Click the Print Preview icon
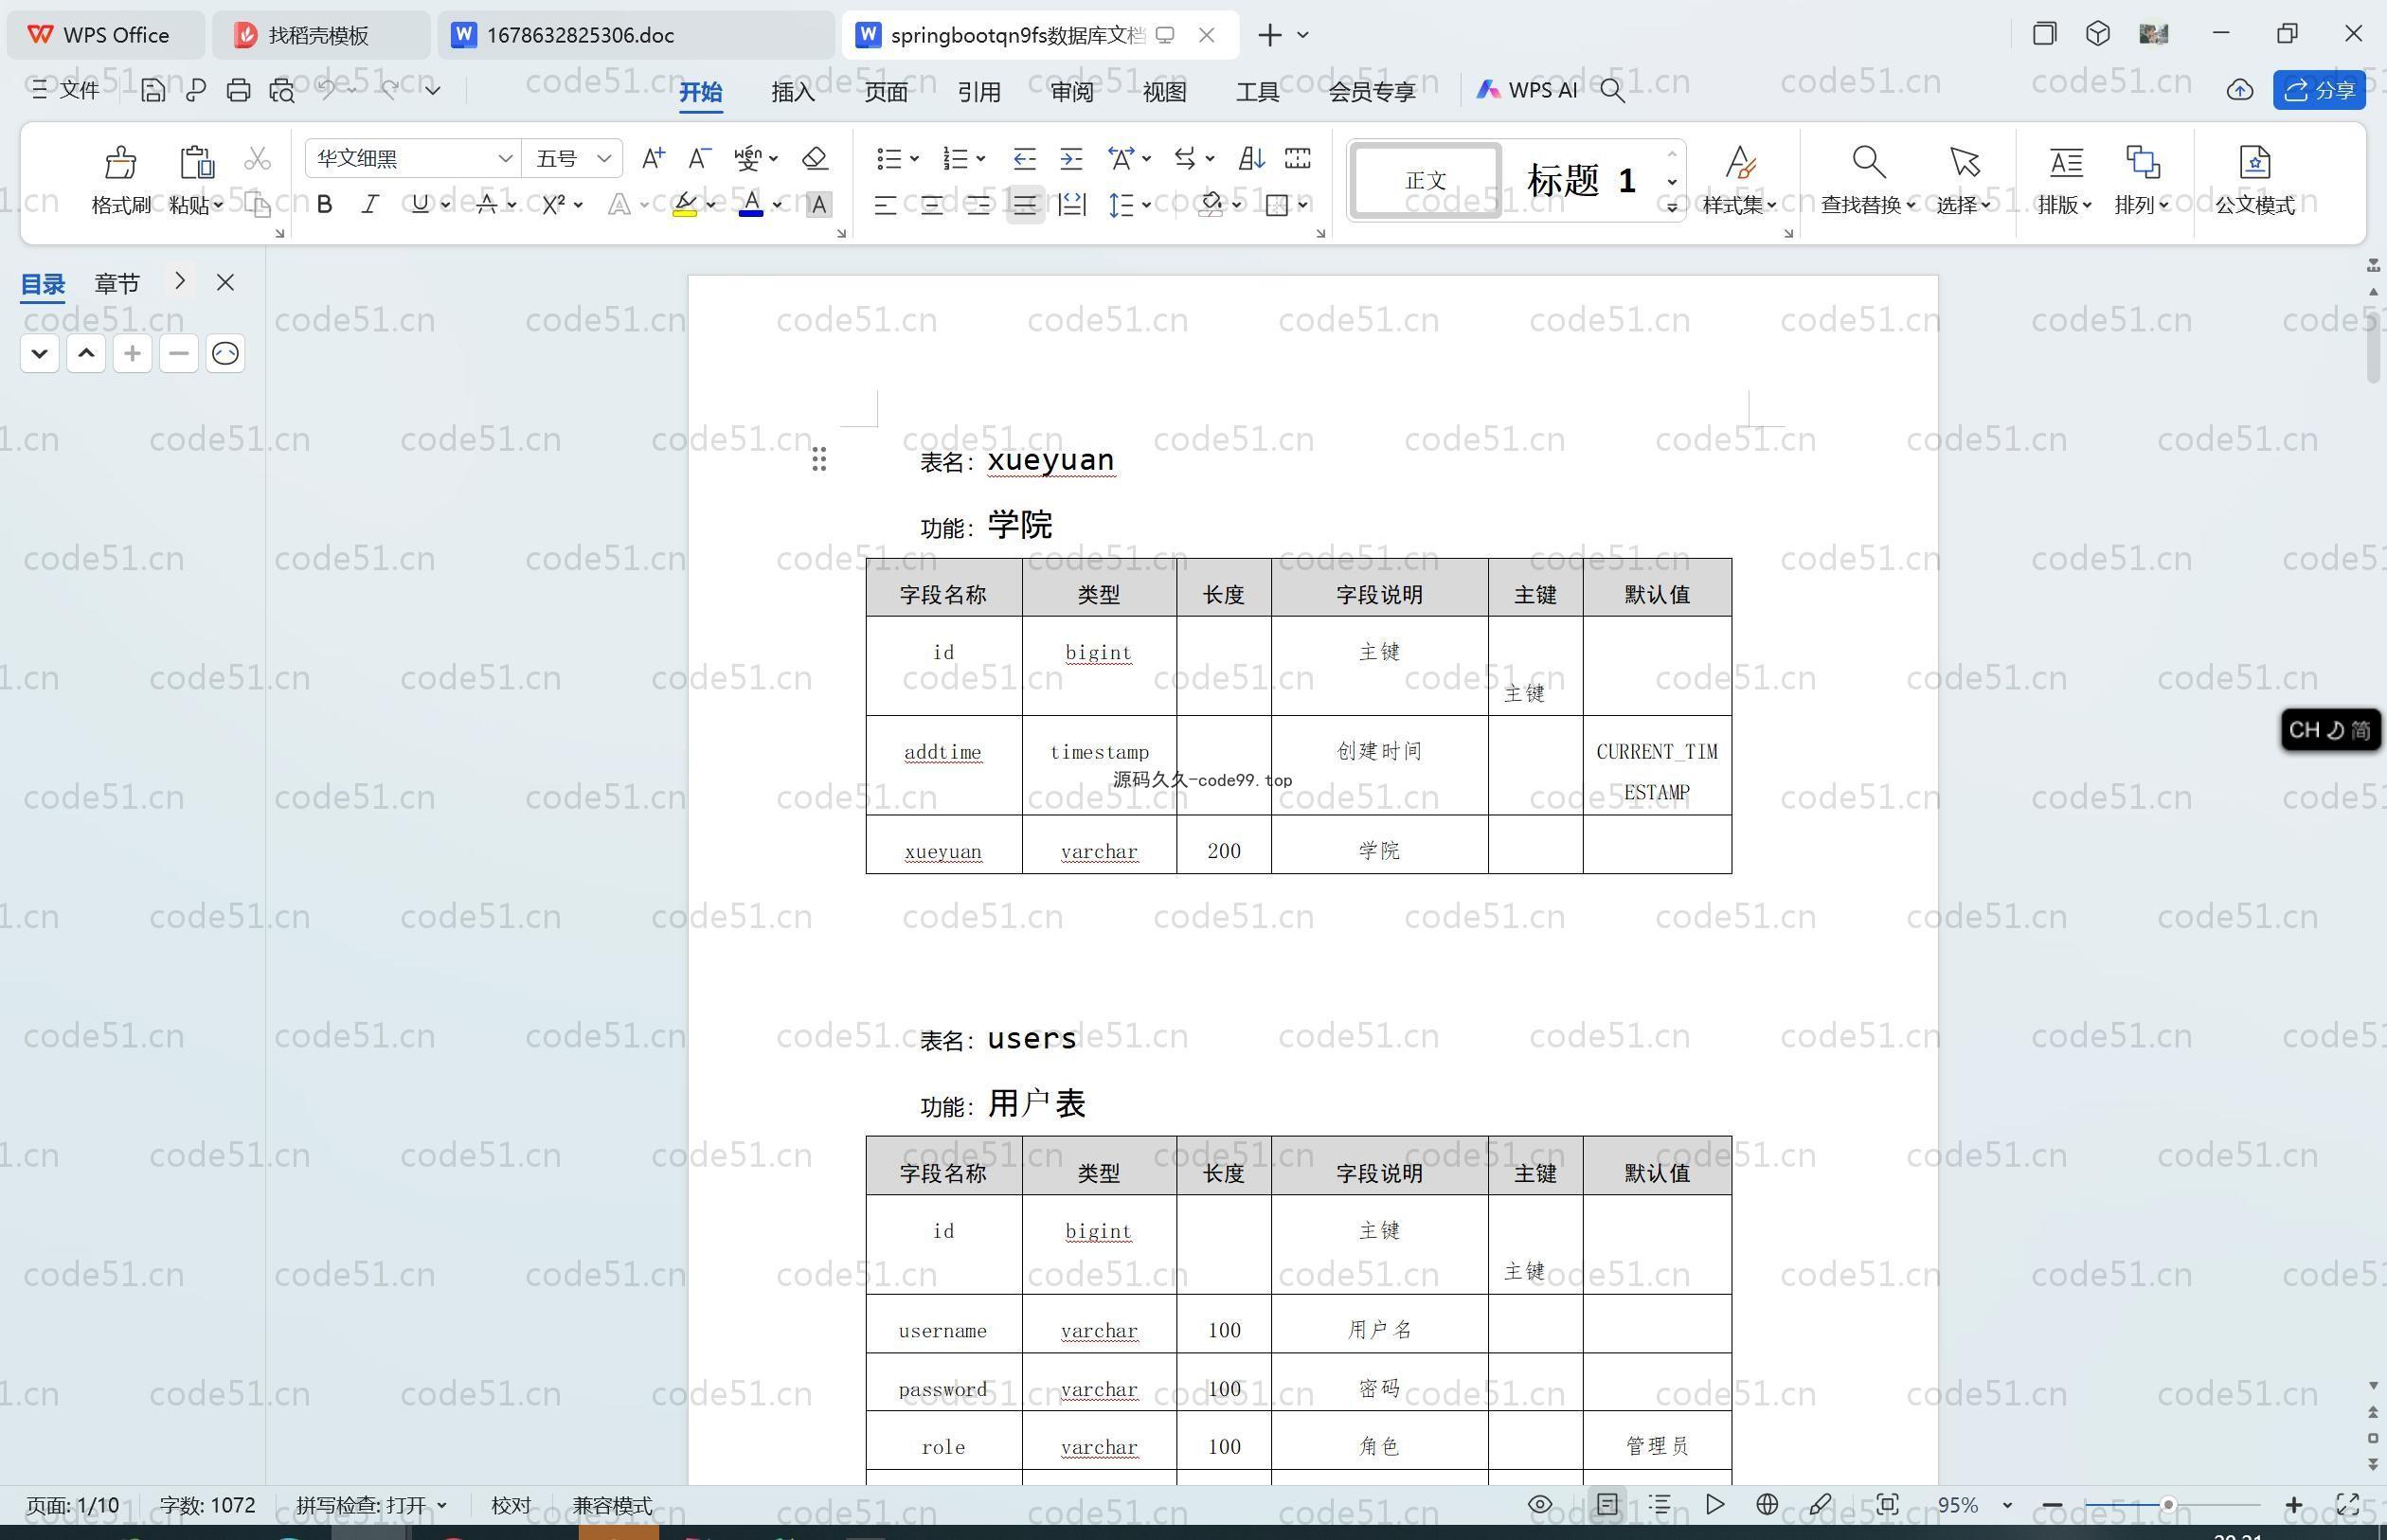 pos(282,90)
